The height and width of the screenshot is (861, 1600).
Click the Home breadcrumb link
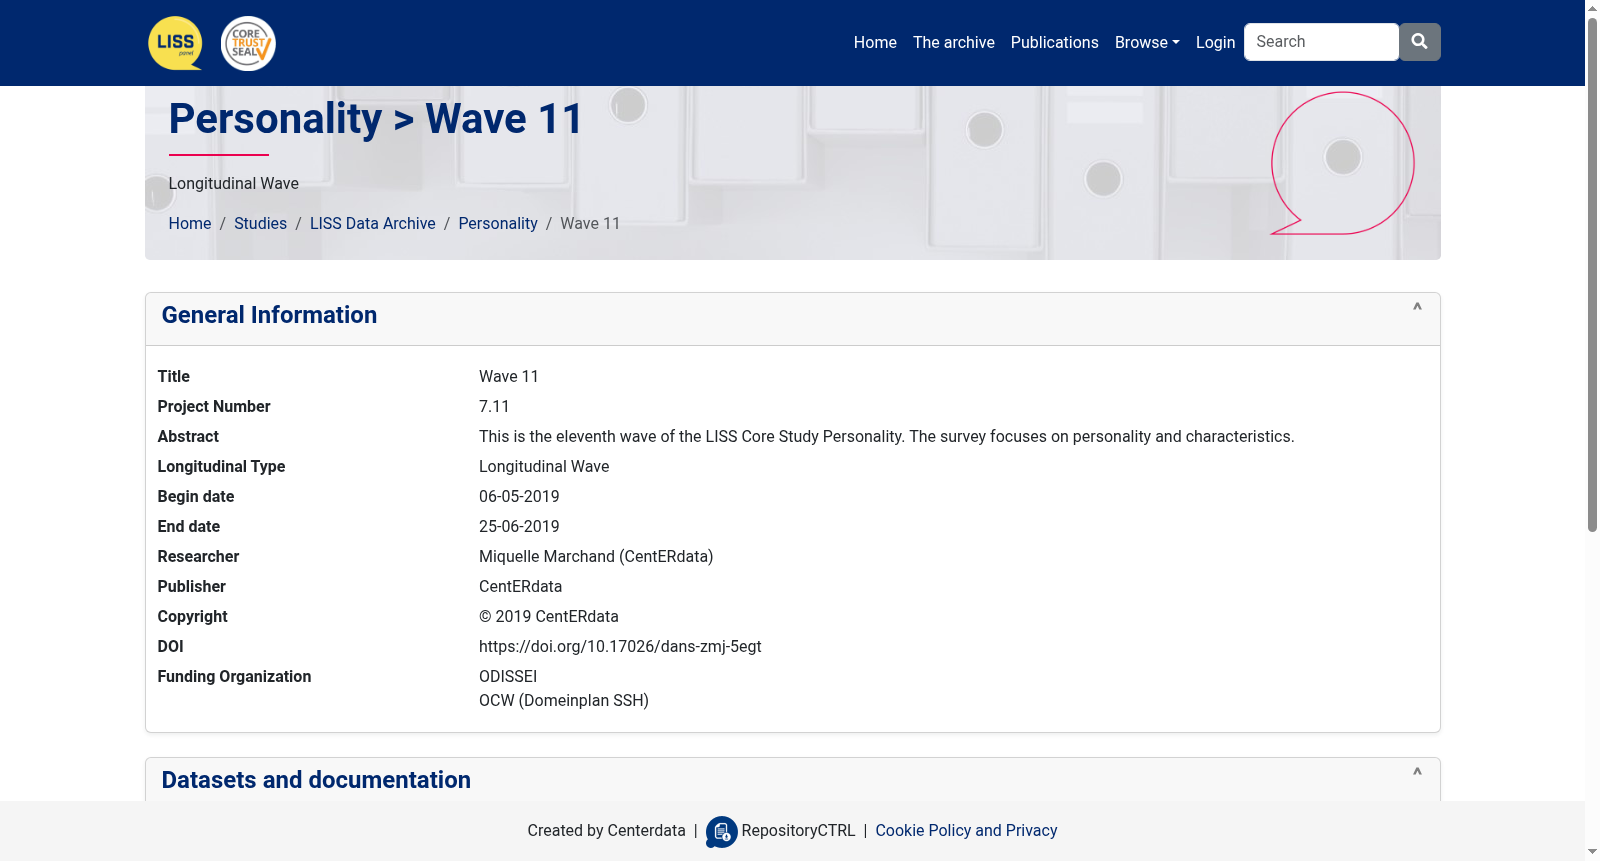(190, 223)
